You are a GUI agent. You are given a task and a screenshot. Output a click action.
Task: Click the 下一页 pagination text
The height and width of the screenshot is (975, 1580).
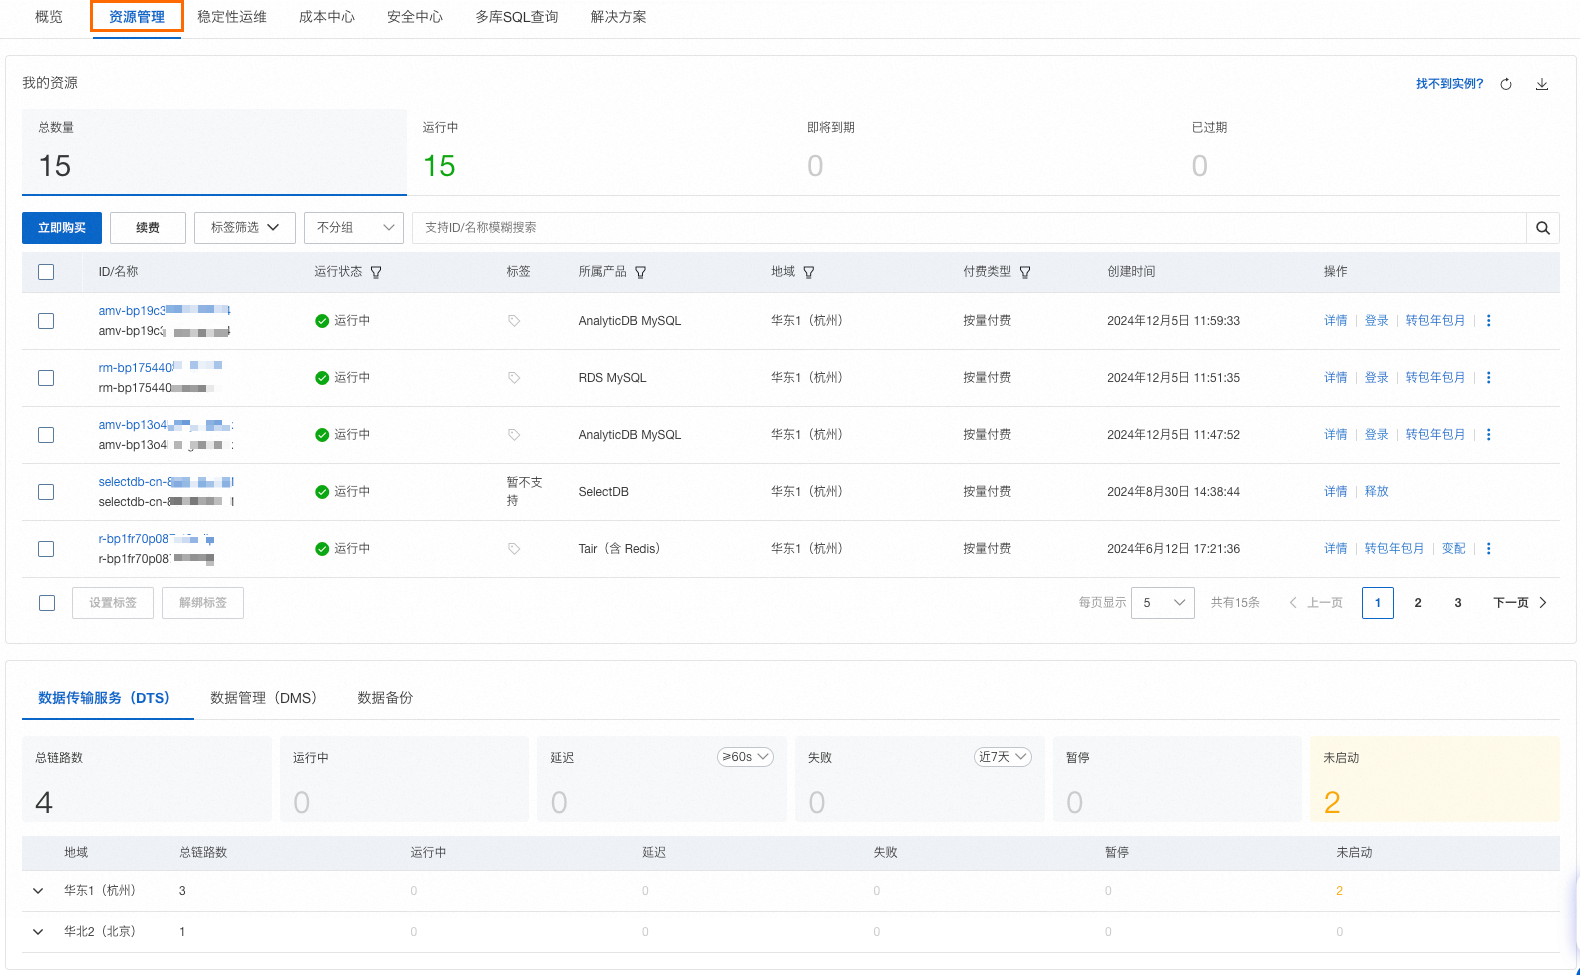click(1511, 603)
